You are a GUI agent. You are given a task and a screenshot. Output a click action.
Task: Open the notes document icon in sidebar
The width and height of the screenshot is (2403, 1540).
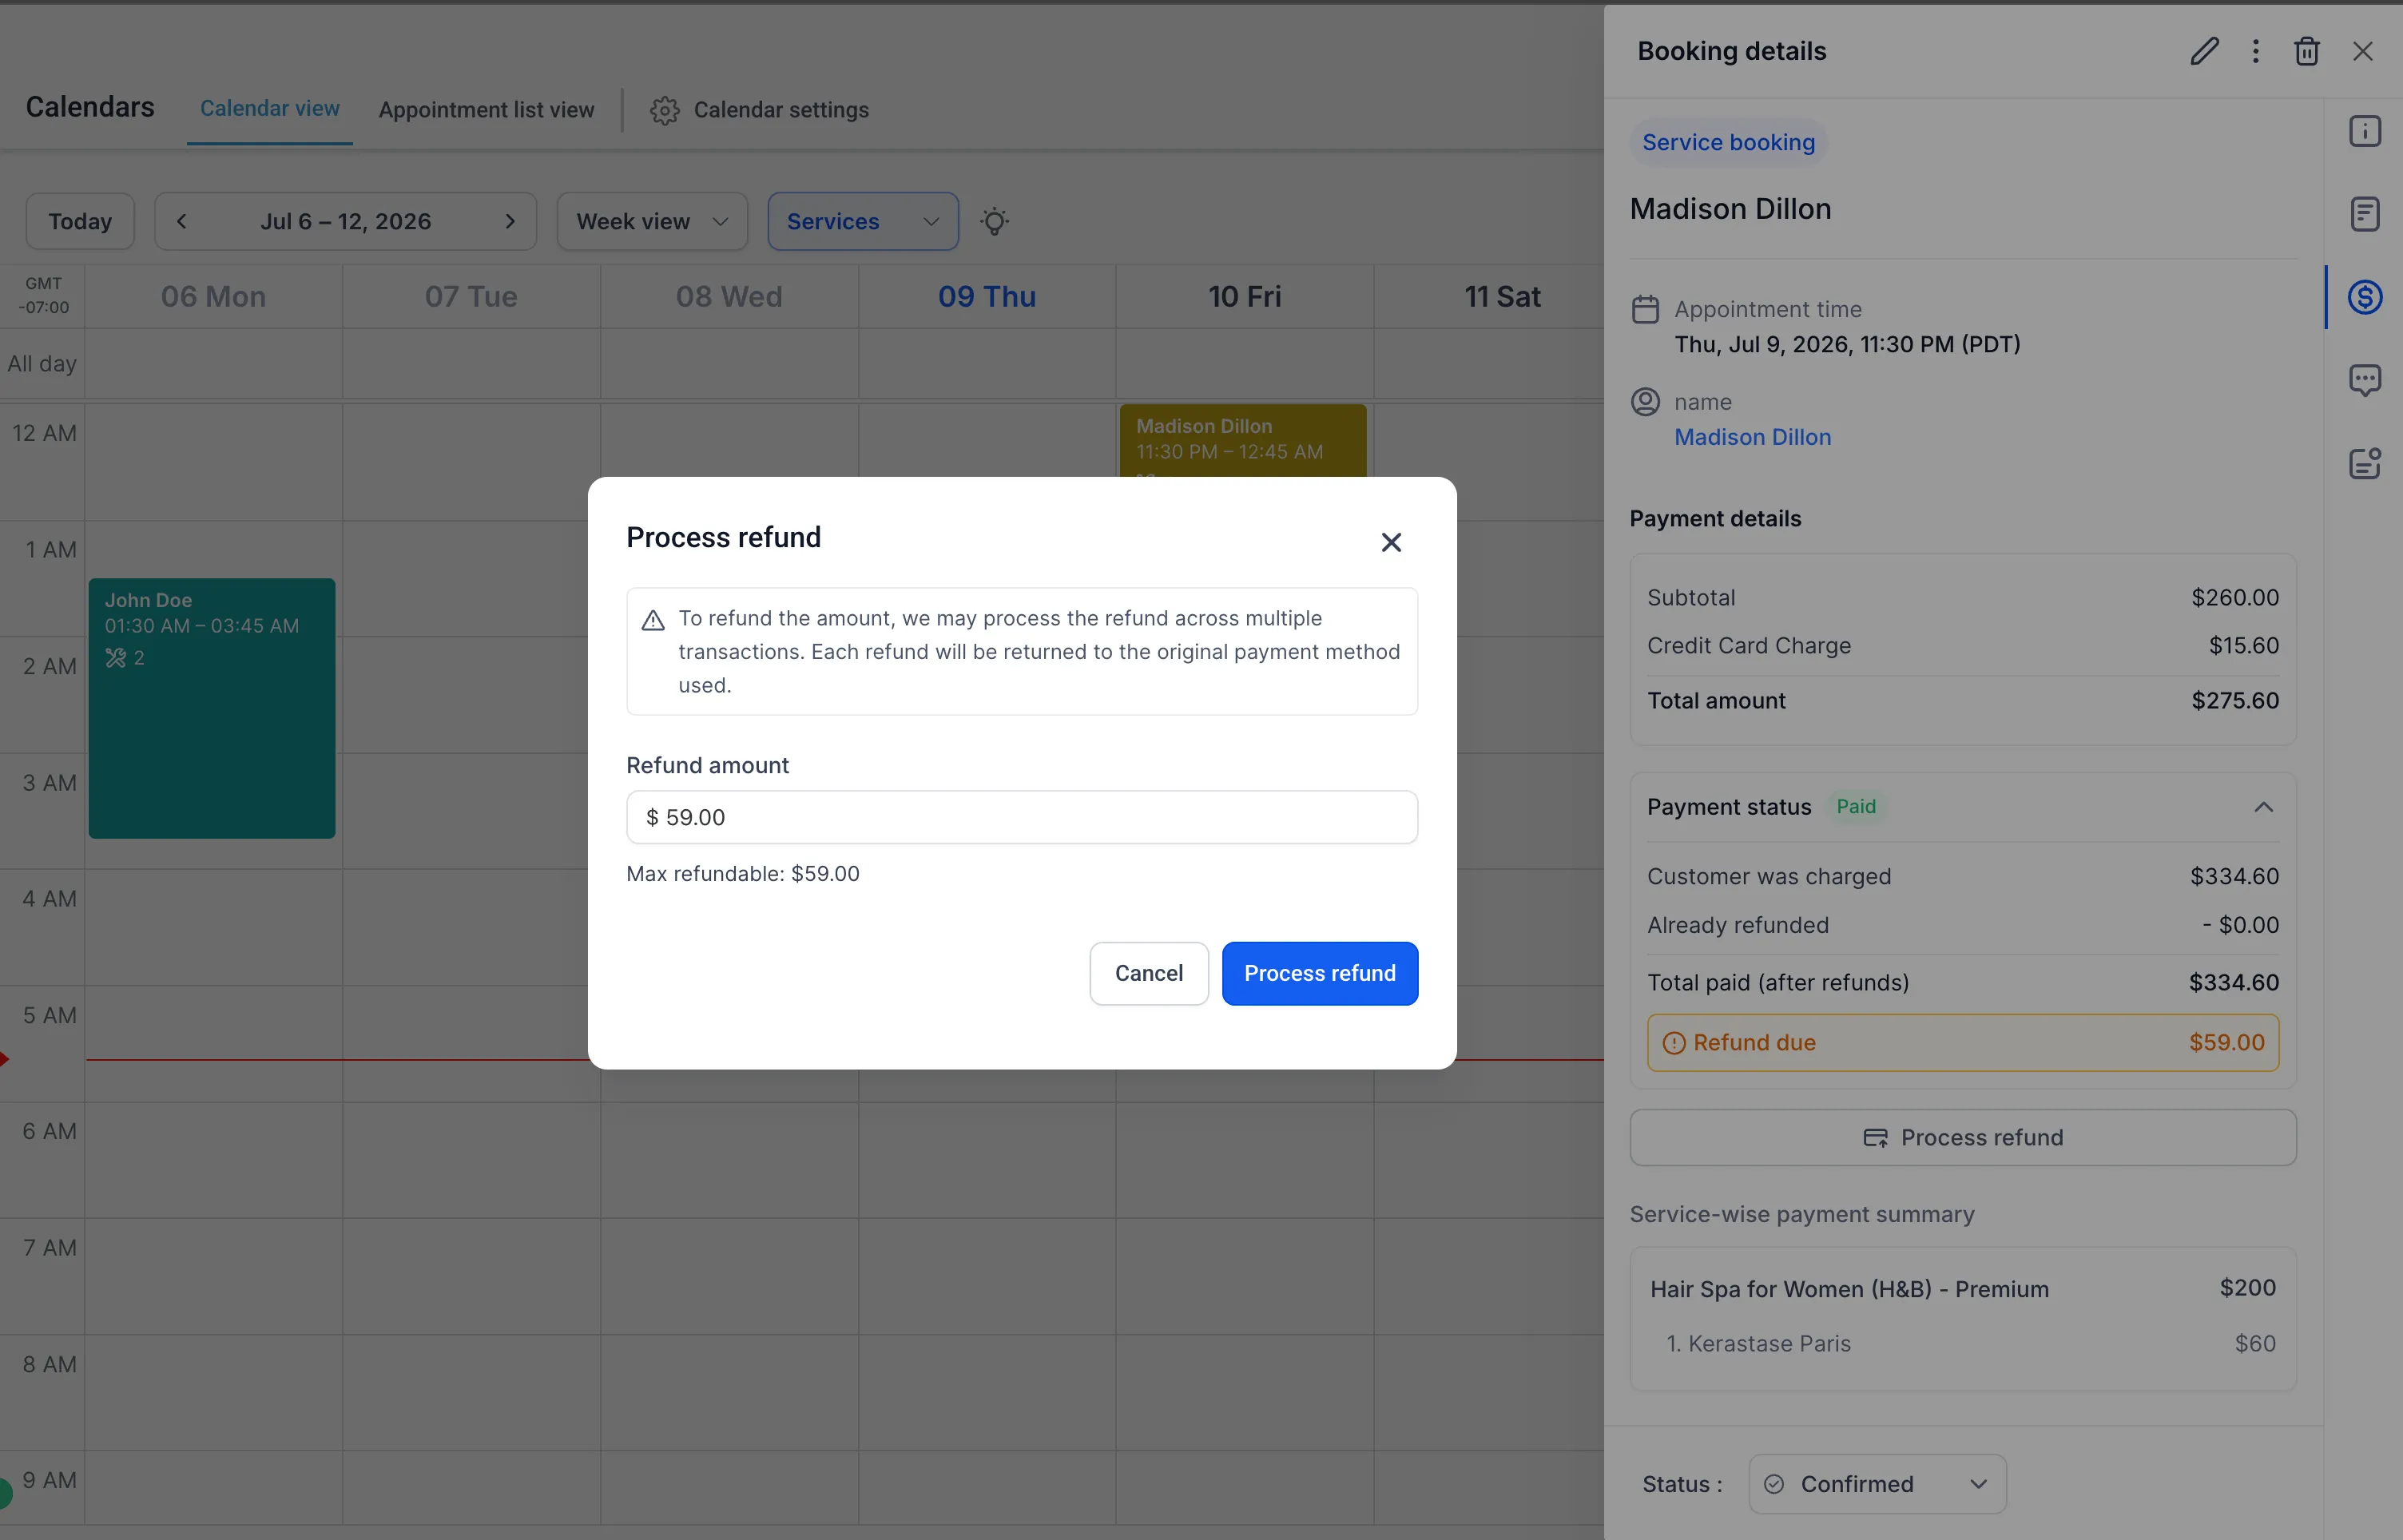[2364, 214]
